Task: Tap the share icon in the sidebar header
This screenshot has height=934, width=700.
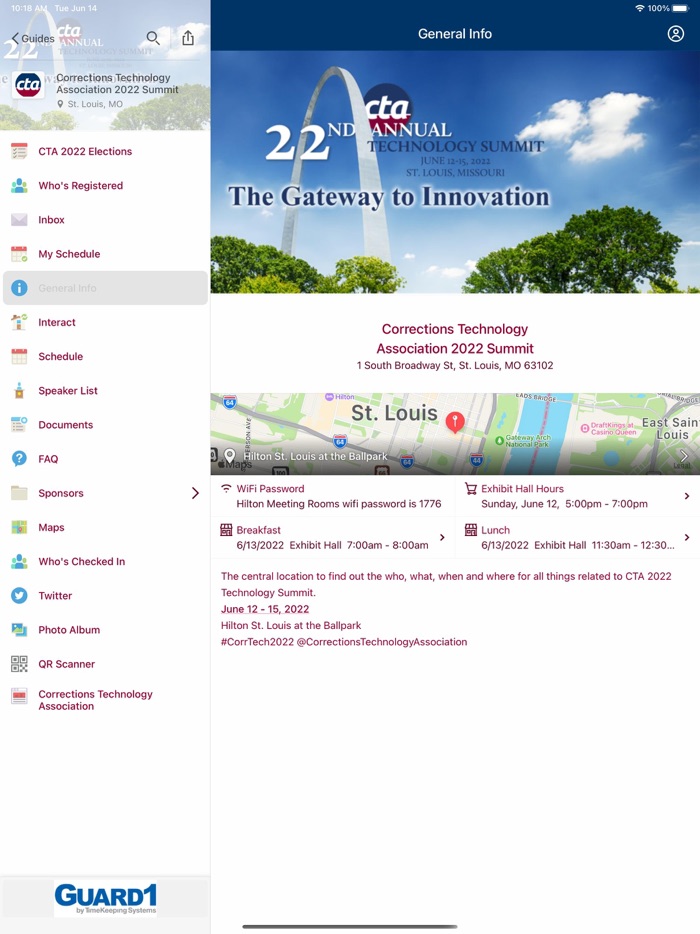Action: pos(188,38)
